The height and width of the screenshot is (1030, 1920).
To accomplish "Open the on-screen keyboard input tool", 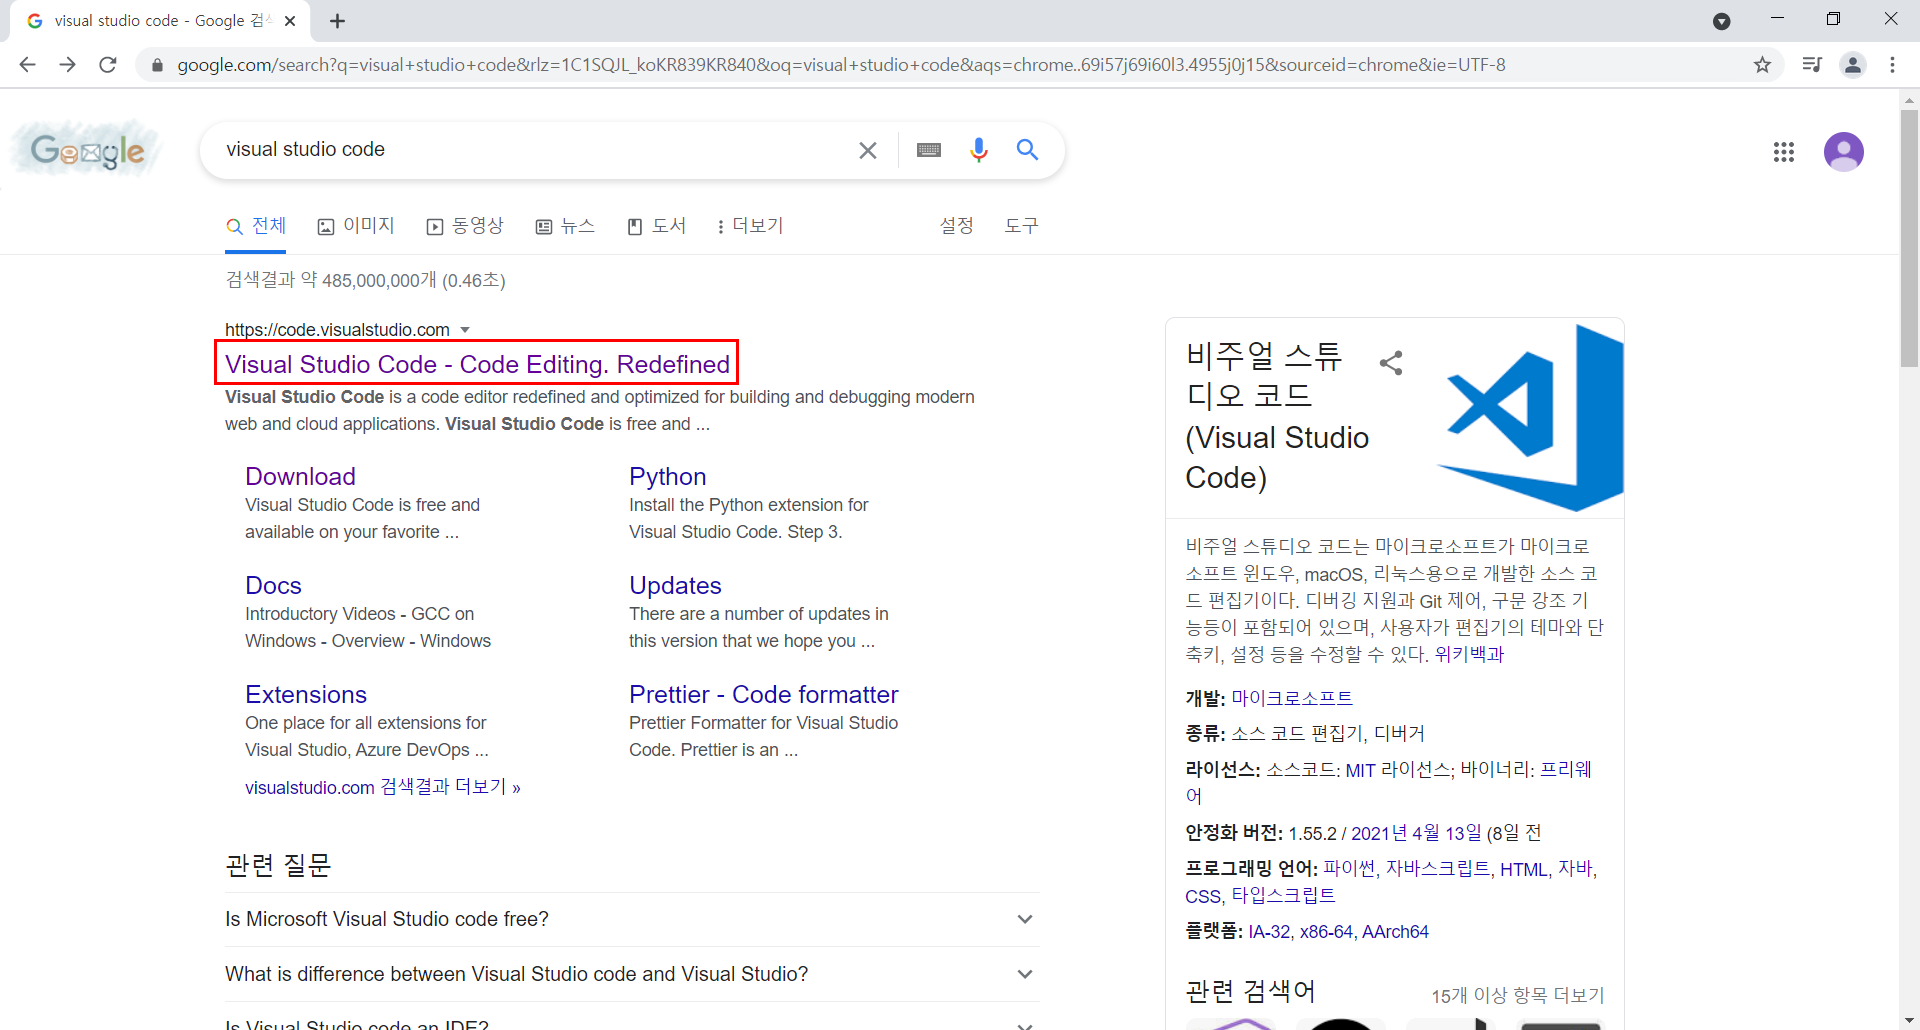I will point(929,150).
